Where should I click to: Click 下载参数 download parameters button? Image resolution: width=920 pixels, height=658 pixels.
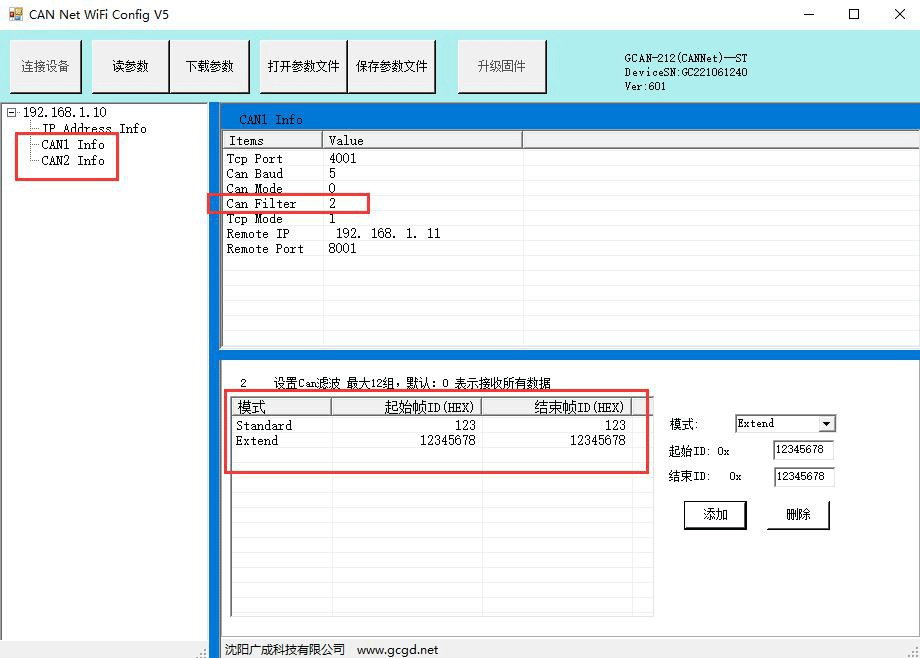tap(209, 67)
